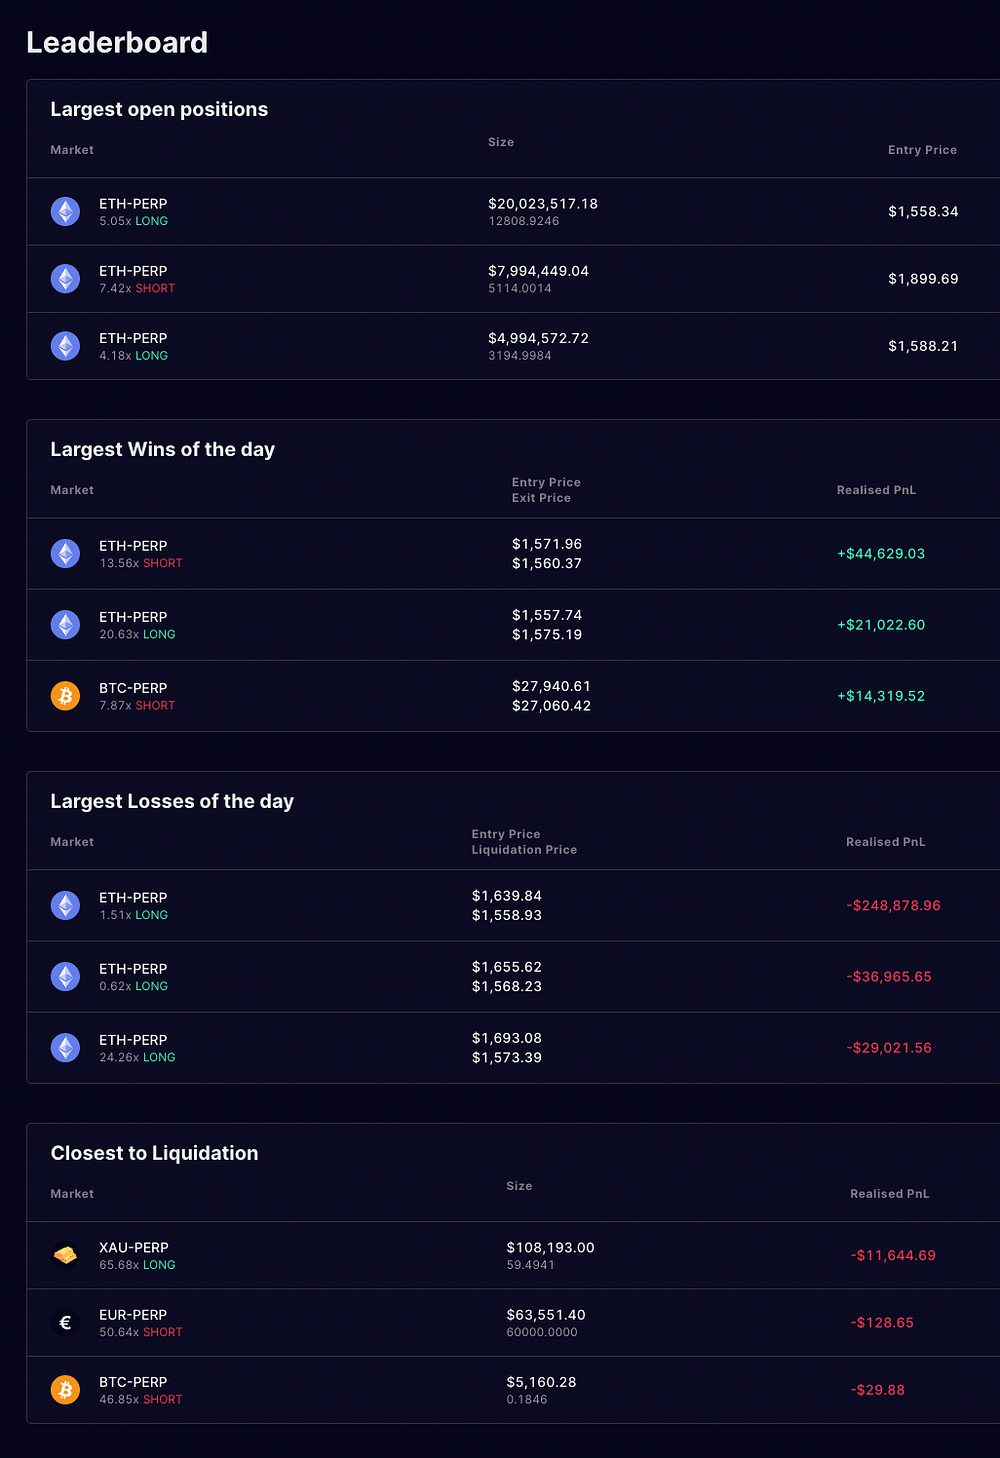Click the gold bar icon for XAU-PERP

(x=65, y=1255)
